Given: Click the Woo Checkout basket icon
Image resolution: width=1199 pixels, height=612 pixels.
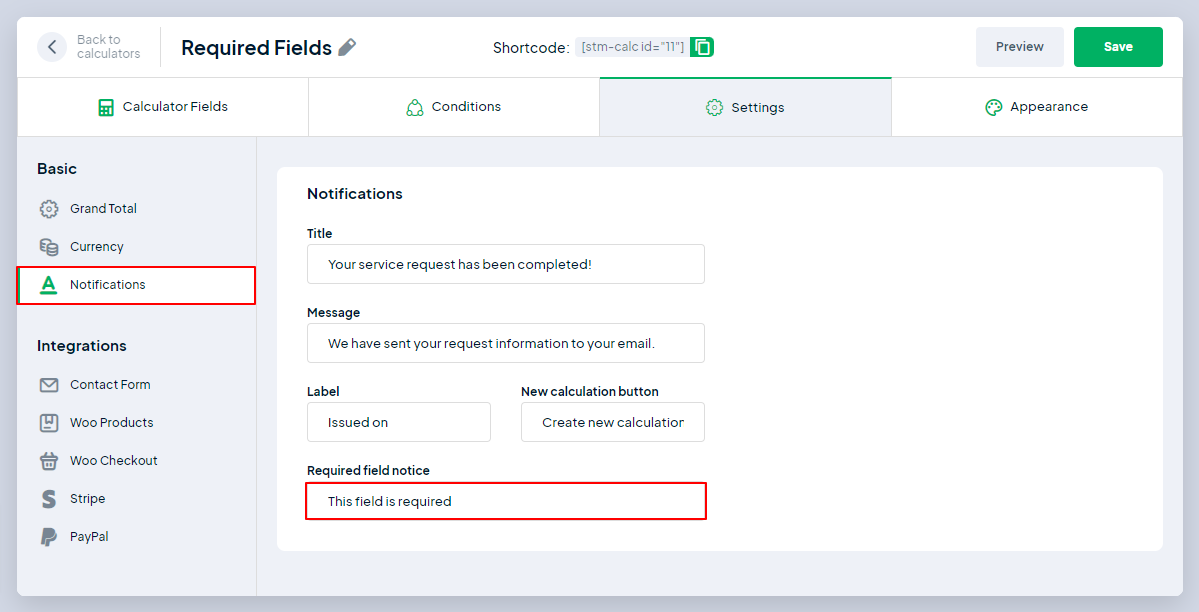Looking at the screenshot, I should click(49, 461).
